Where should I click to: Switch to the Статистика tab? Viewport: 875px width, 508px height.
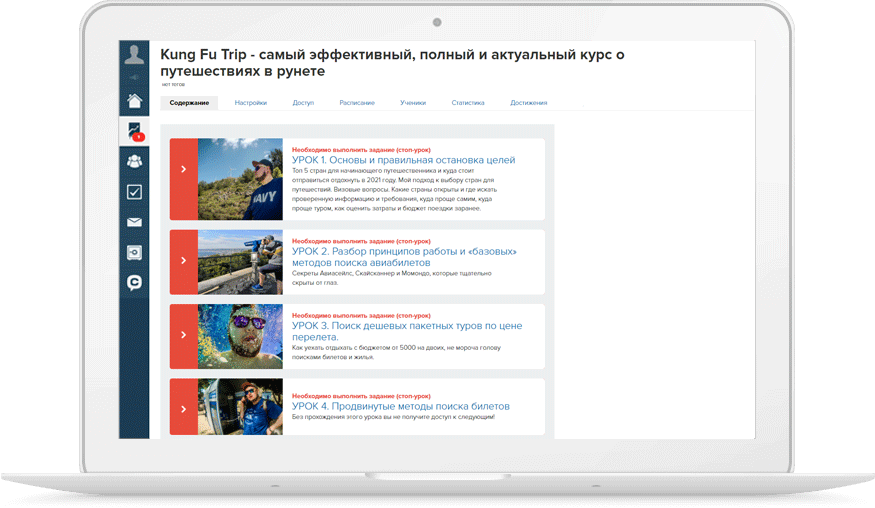468,103
